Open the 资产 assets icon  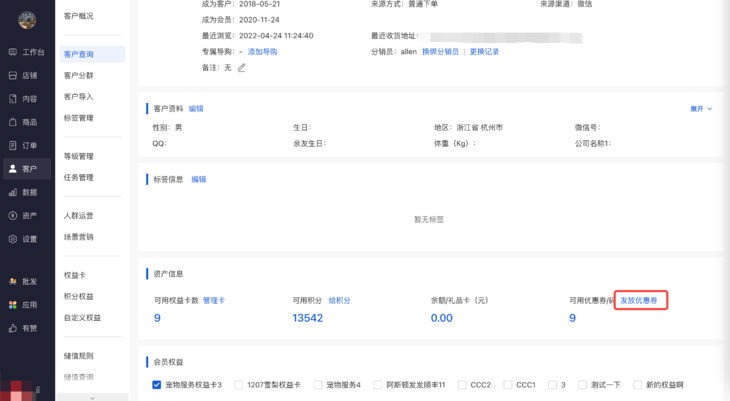tap(13, 216)
